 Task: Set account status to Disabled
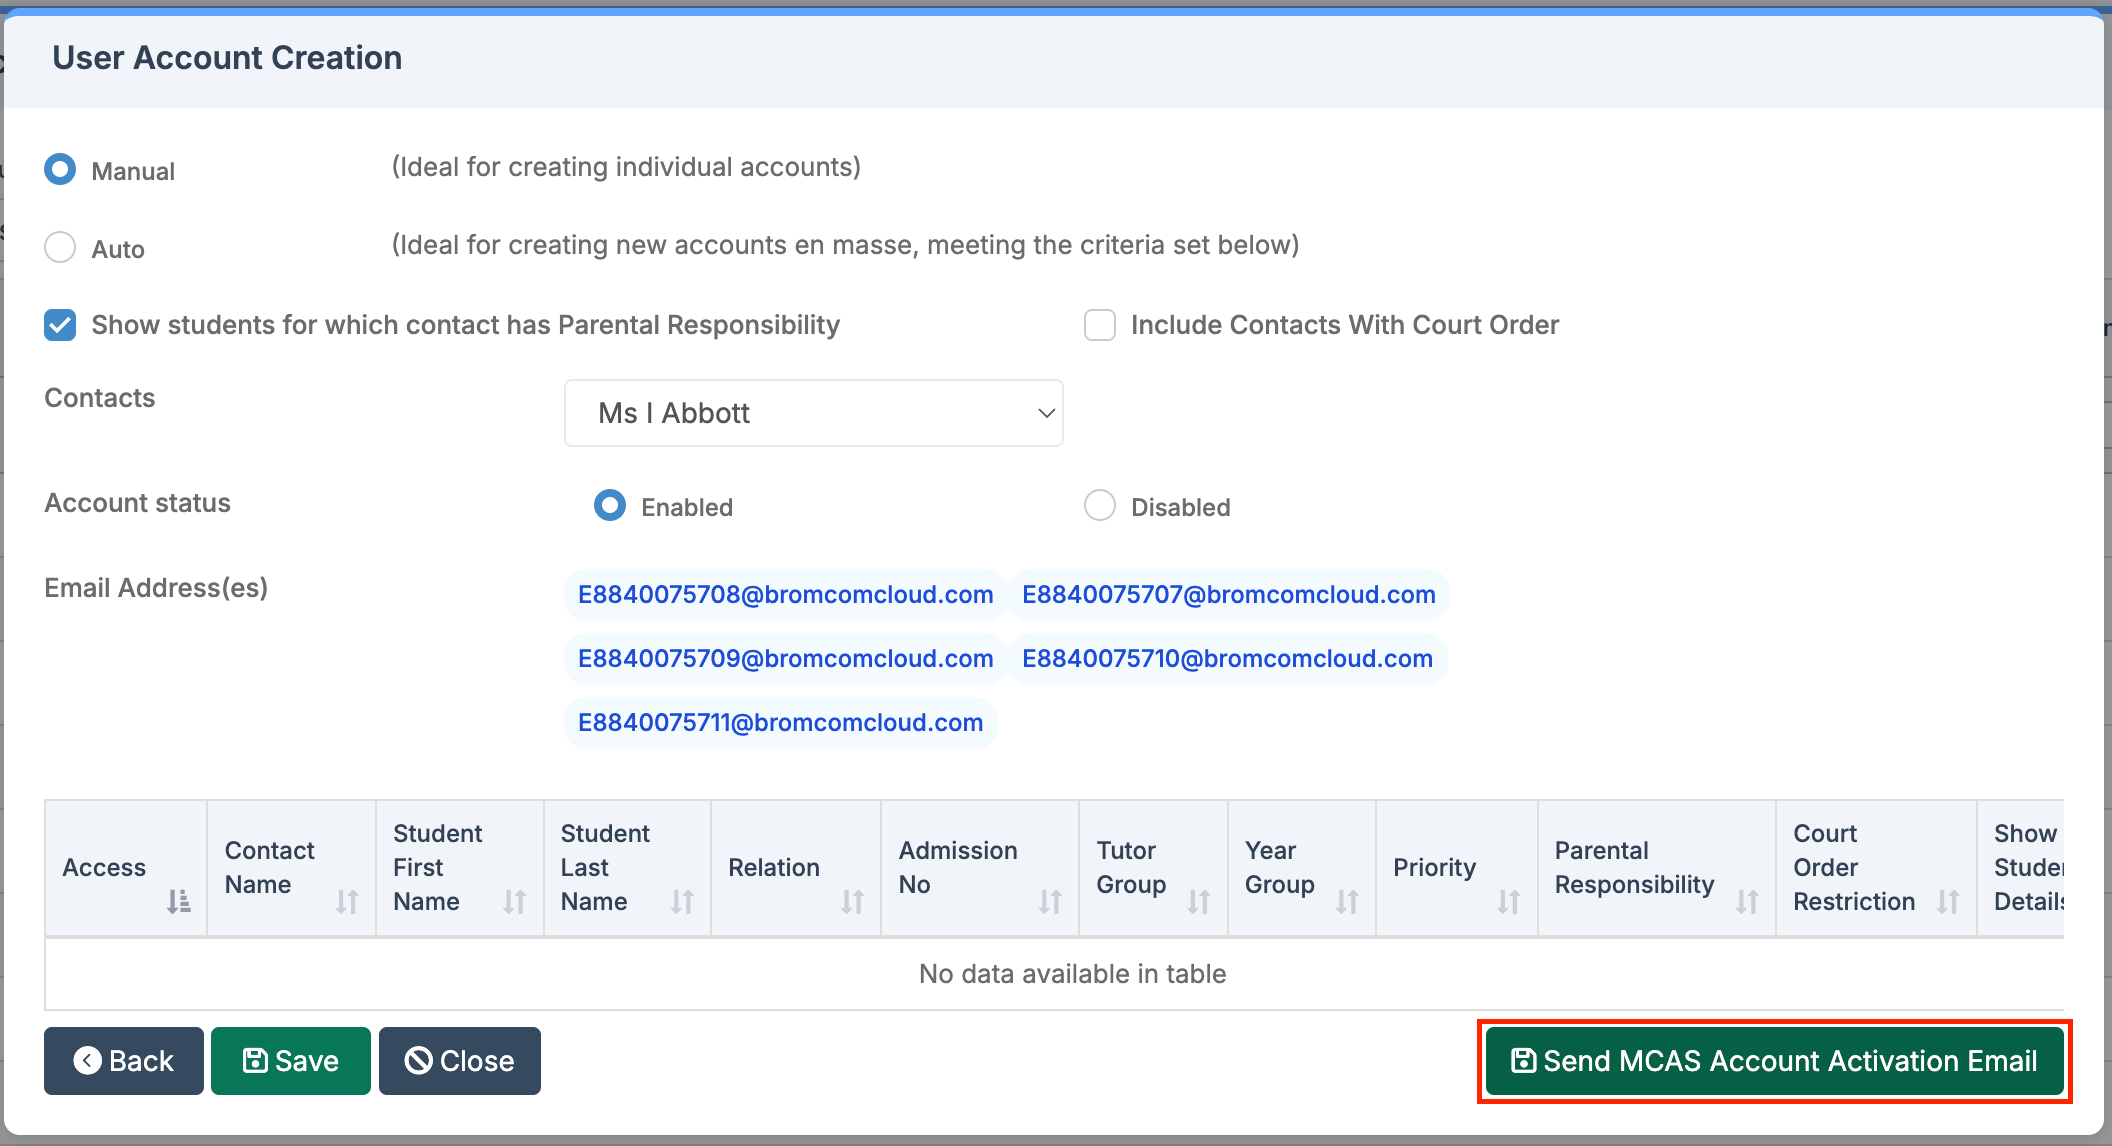[1100, 506]
